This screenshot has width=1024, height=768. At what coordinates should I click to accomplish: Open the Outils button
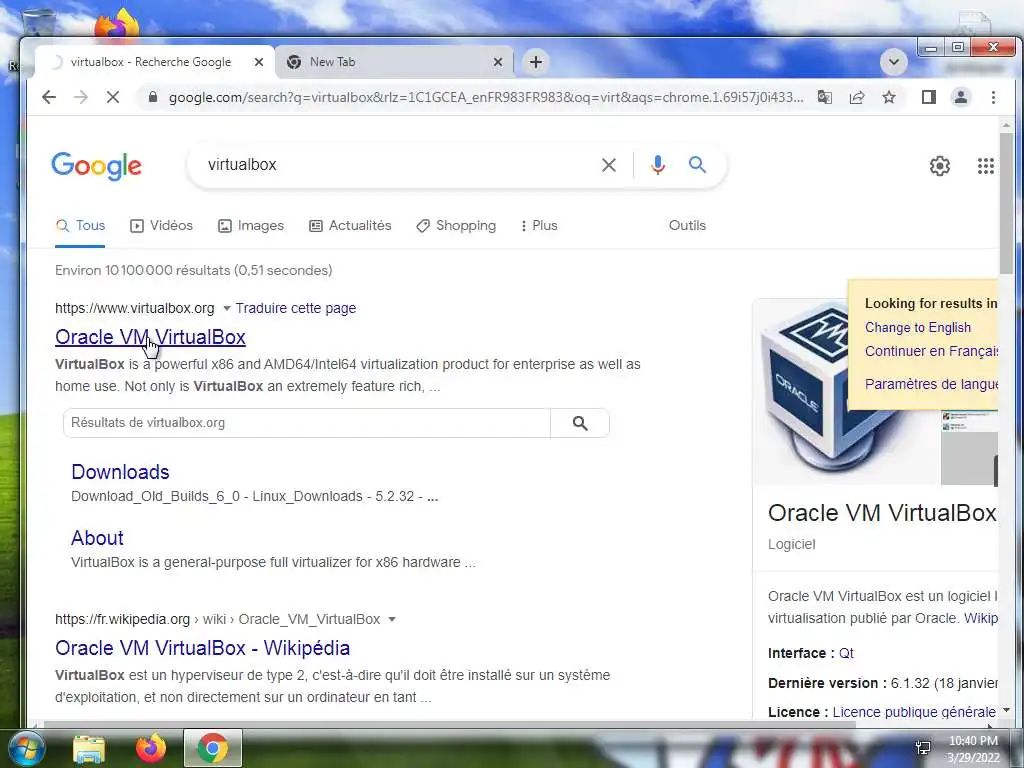click(687, 225)
